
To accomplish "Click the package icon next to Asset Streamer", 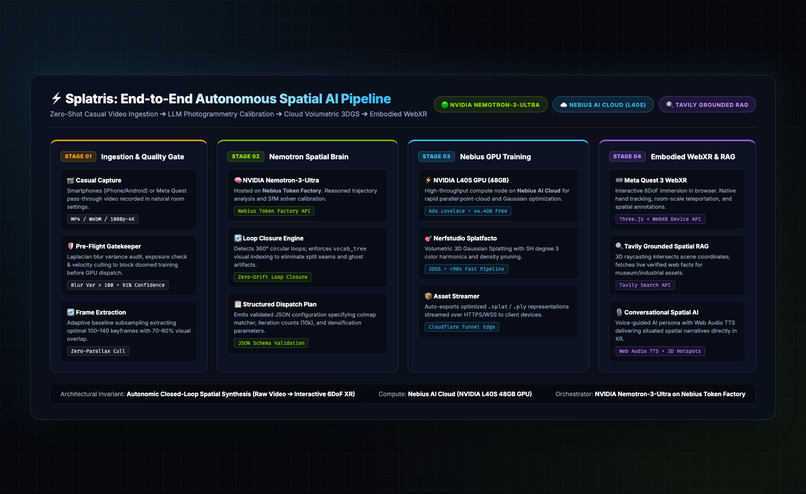I will (x=428, y=296).
